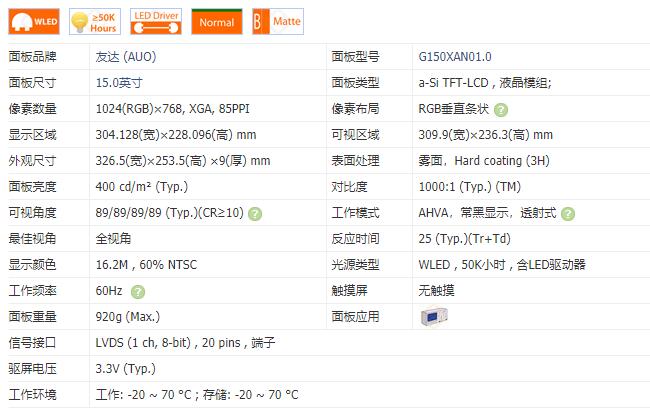Click the 触摸屏 row label
This screenshot has height=408, width=650.
point(349,291)
